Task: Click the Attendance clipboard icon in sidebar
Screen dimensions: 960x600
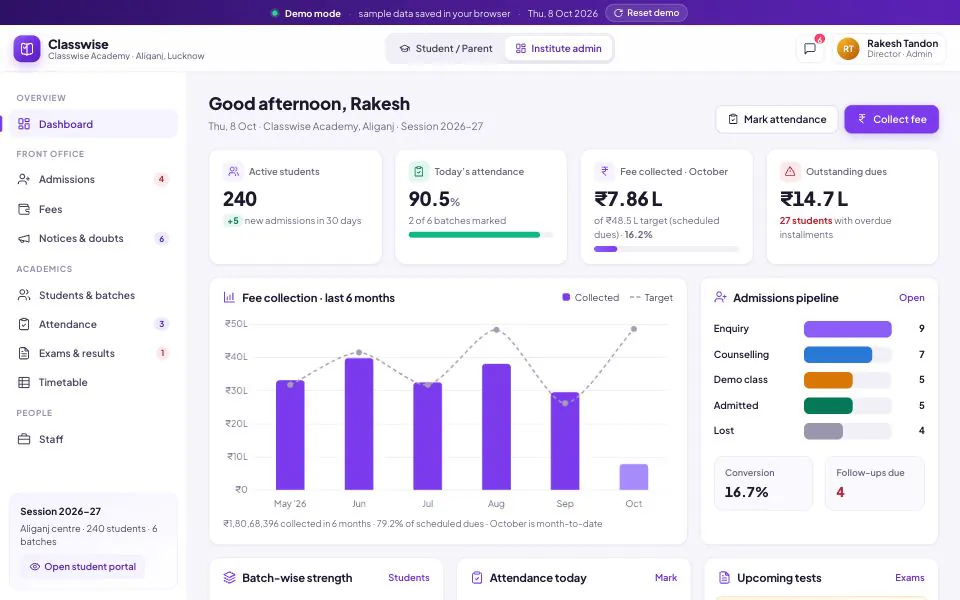Action: pyautogui.click(x=24, y=324)
